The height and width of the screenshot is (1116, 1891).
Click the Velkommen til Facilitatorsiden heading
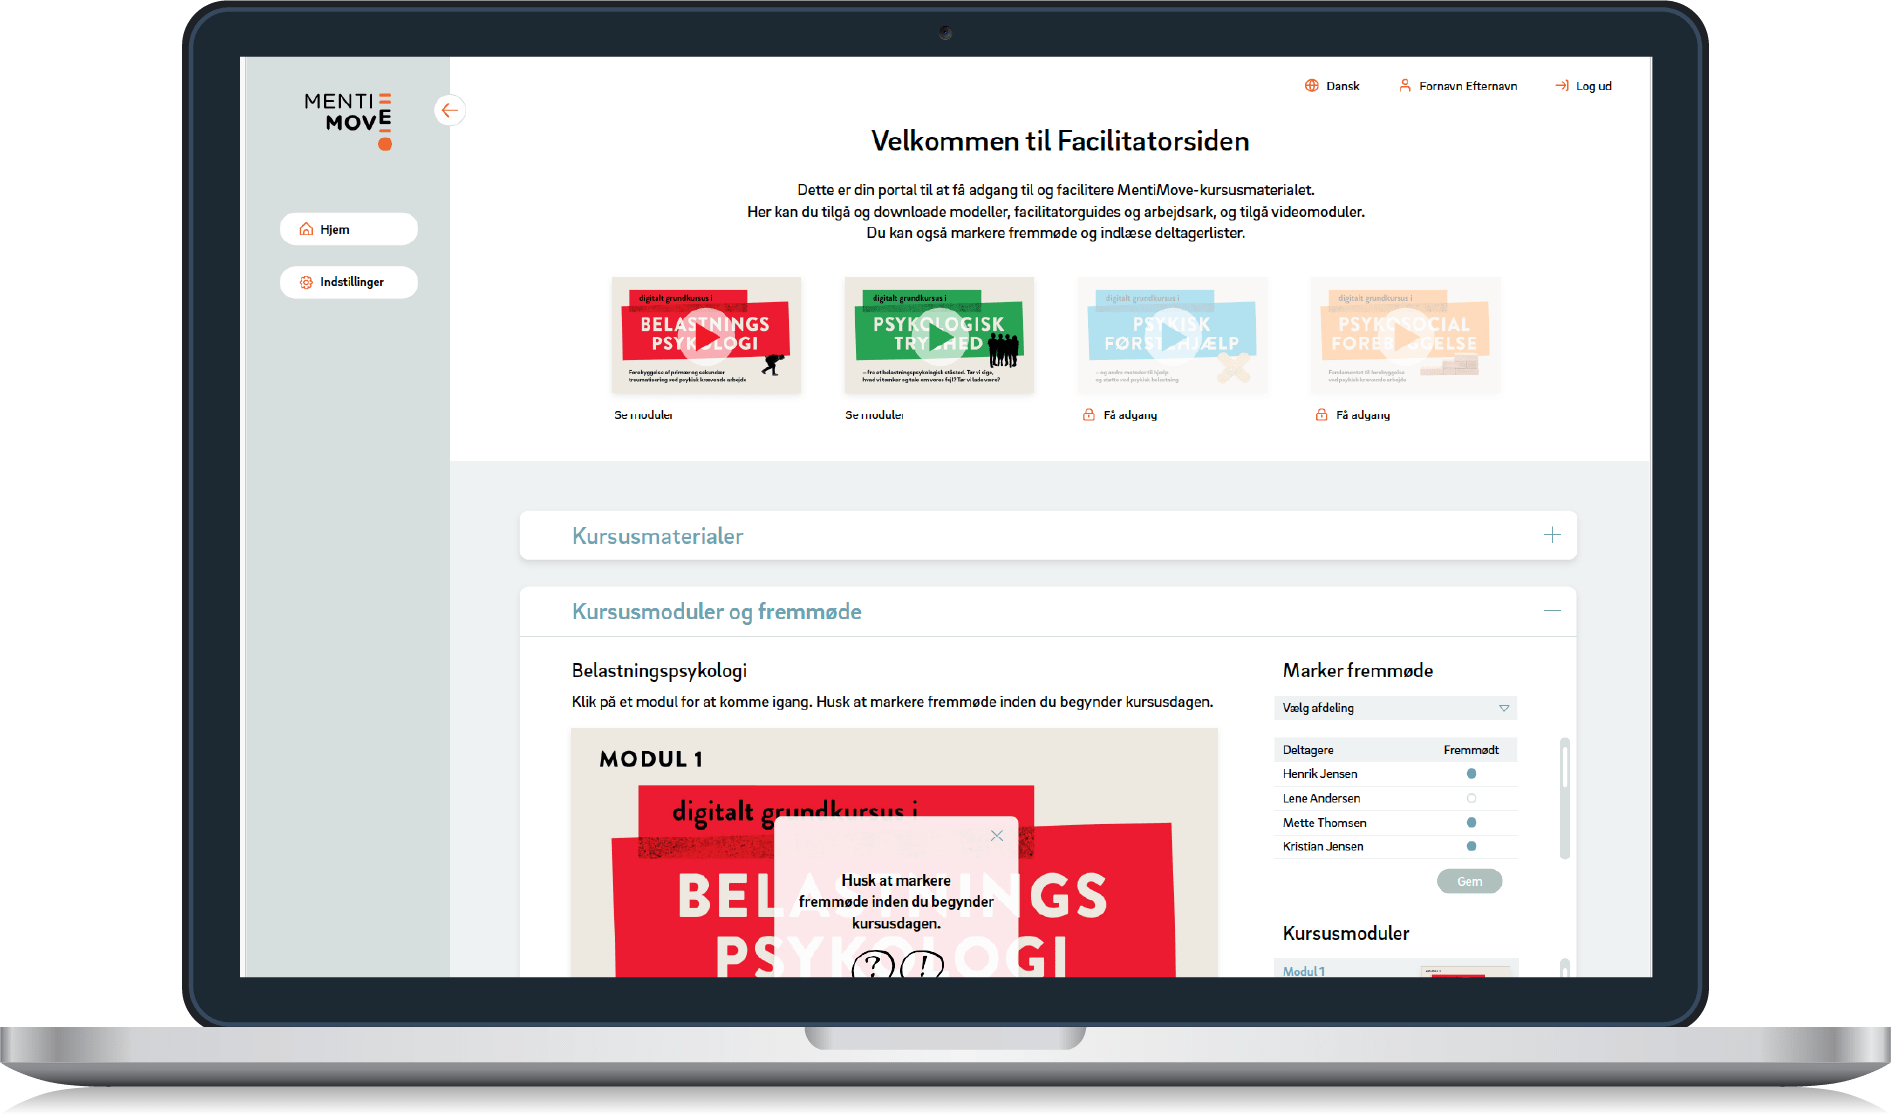point(1060,141)
